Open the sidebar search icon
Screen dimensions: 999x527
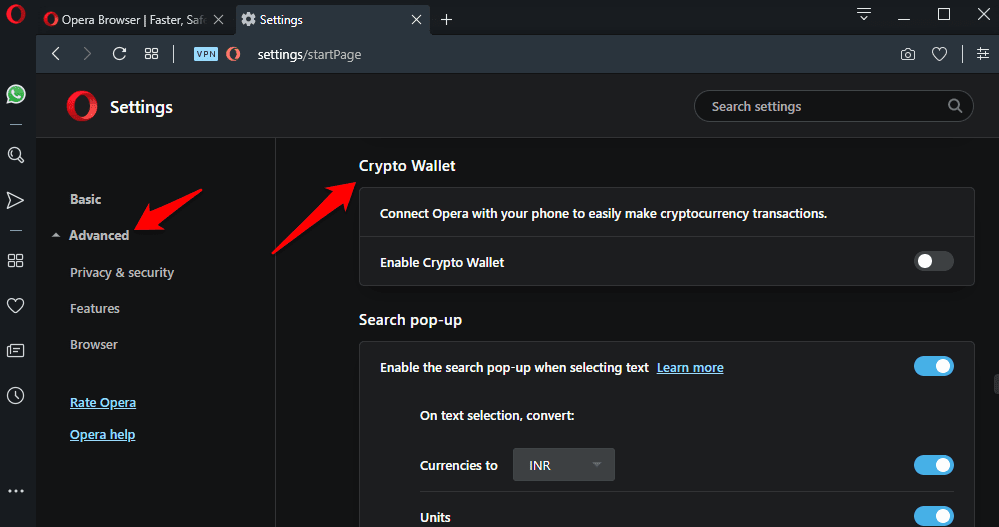point(16,155)
